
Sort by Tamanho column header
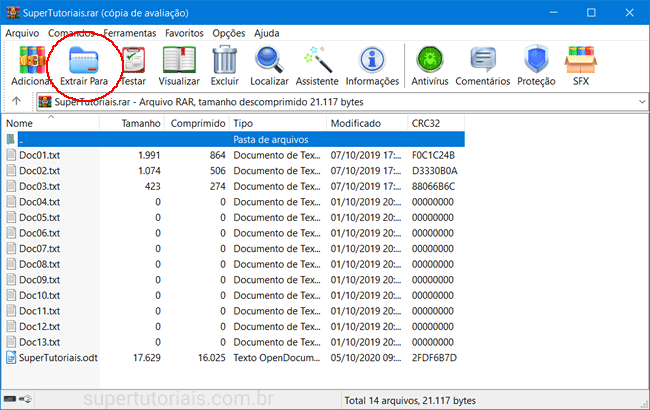click(140, 123)
